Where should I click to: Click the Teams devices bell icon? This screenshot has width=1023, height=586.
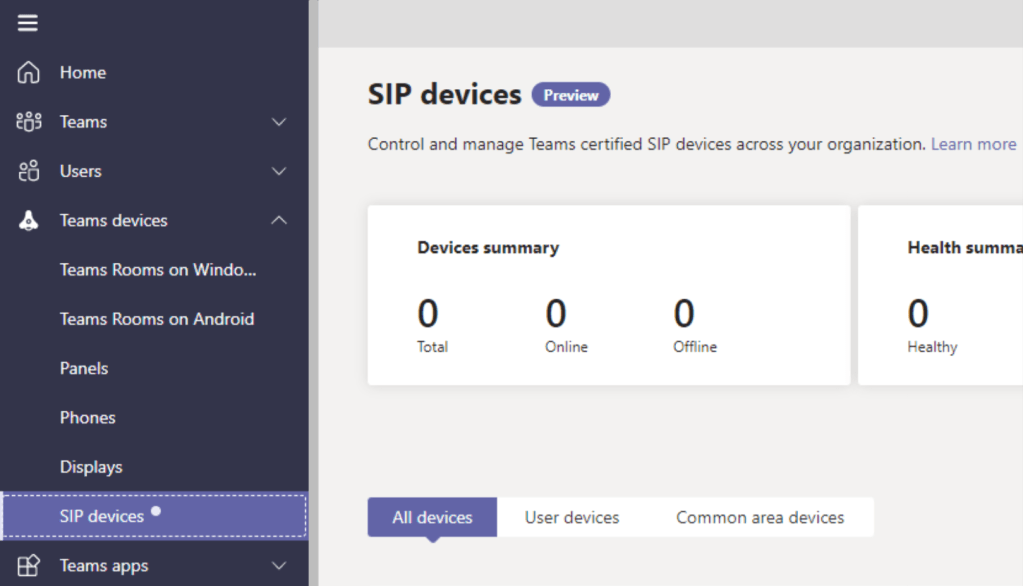pyautogui.click(x=29, y=221)
